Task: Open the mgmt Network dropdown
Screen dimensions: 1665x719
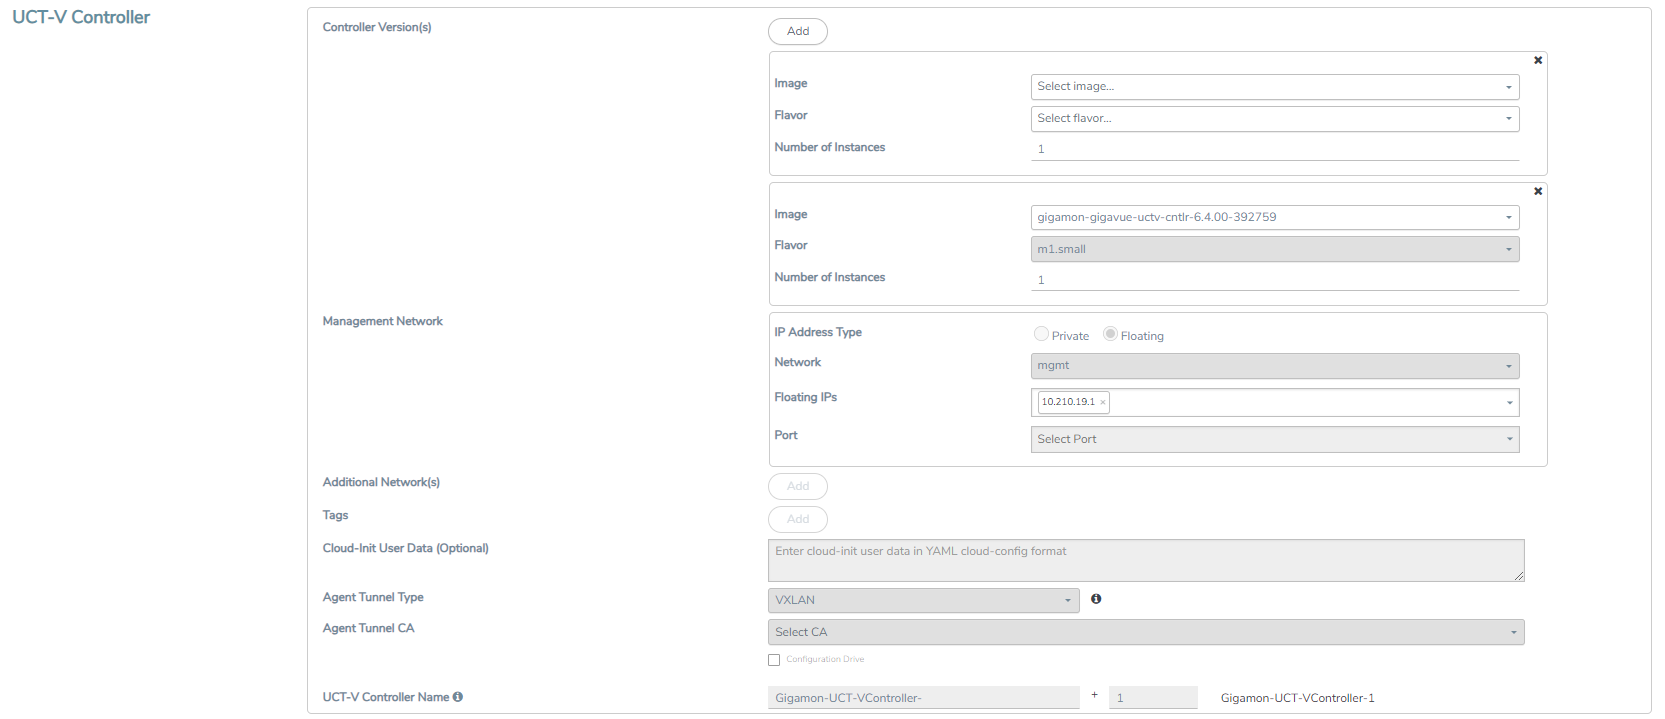Action: click(1274, 366)
